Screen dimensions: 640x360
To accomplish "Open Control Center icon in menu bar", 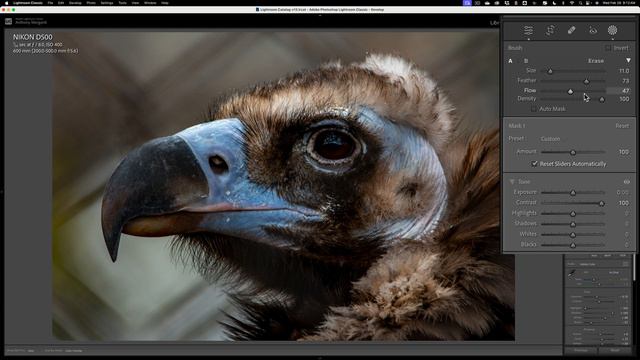I will coord(588,3).
